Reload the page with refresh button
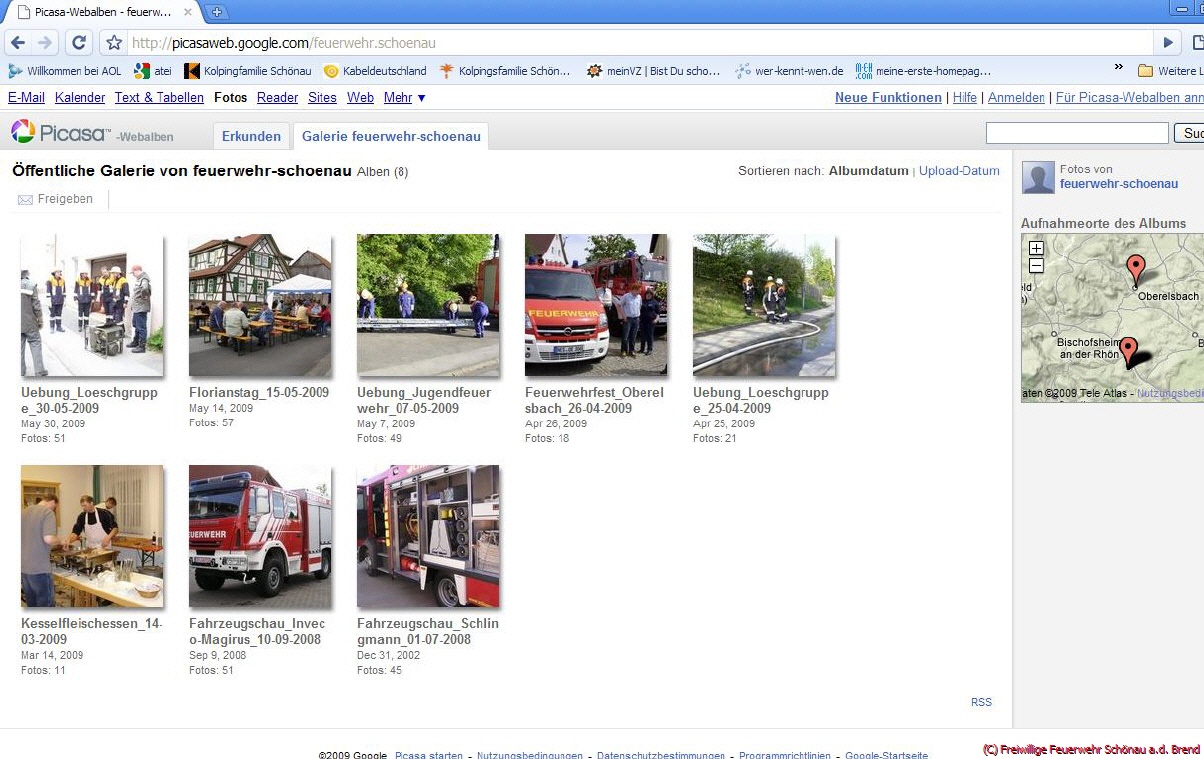 coord(78,43)
